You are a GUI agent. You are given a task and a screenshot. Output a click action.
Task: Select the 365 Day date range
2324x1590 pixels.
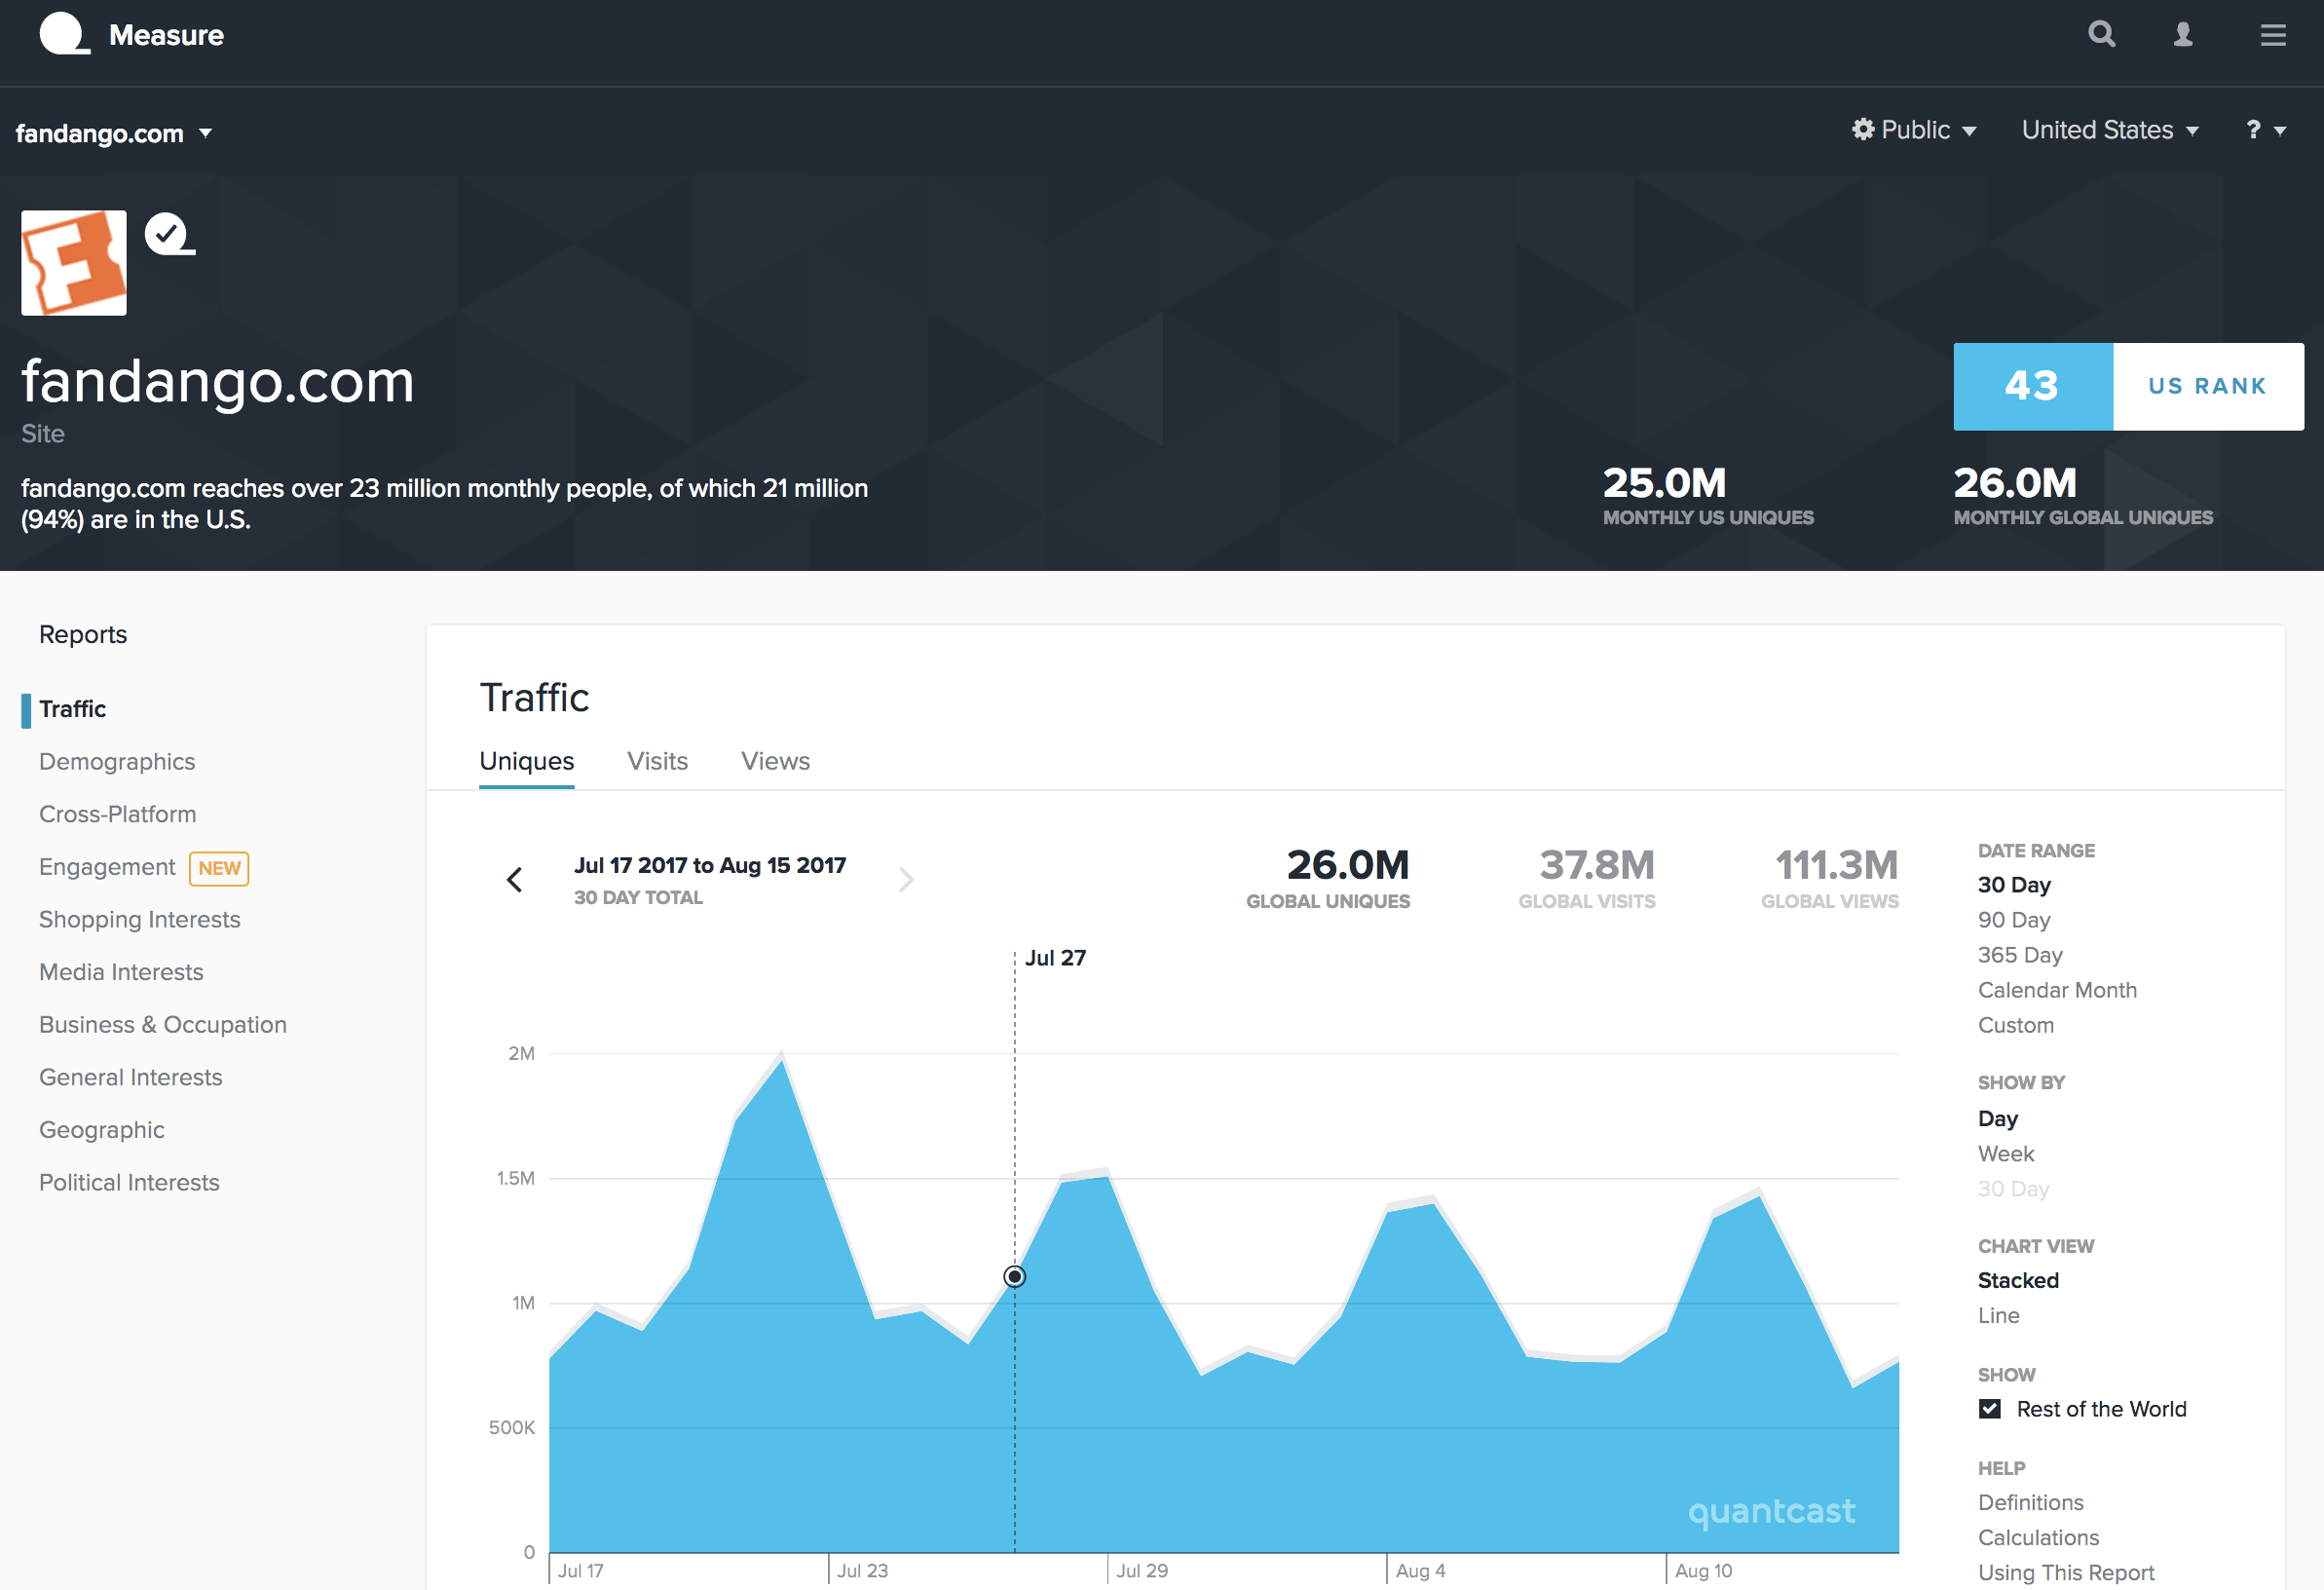click(x=2020, y=954)
